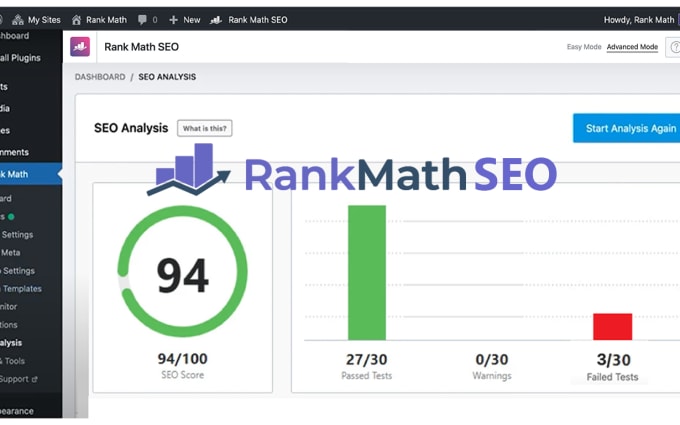Click the SEO ANALYSIS breadcrumb

(x=167, y=77)
